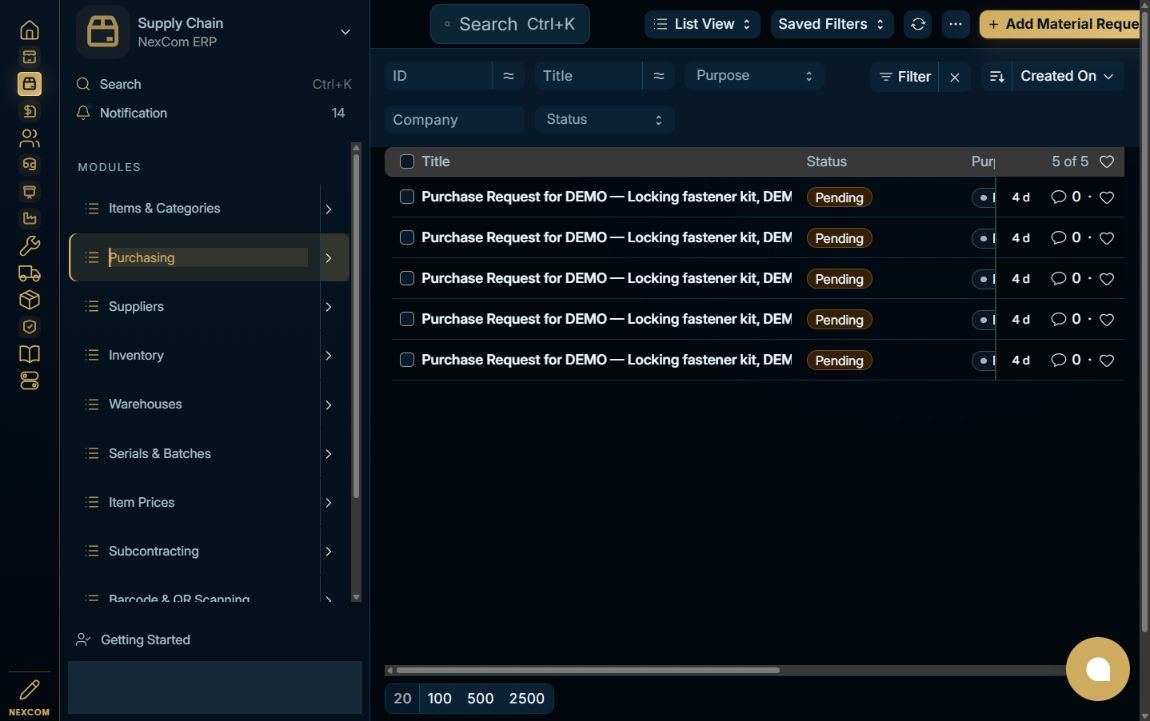This screenshot has height=721, width=1150.
Task: Open the floating chat bubble button
Action: (1097, 669)
